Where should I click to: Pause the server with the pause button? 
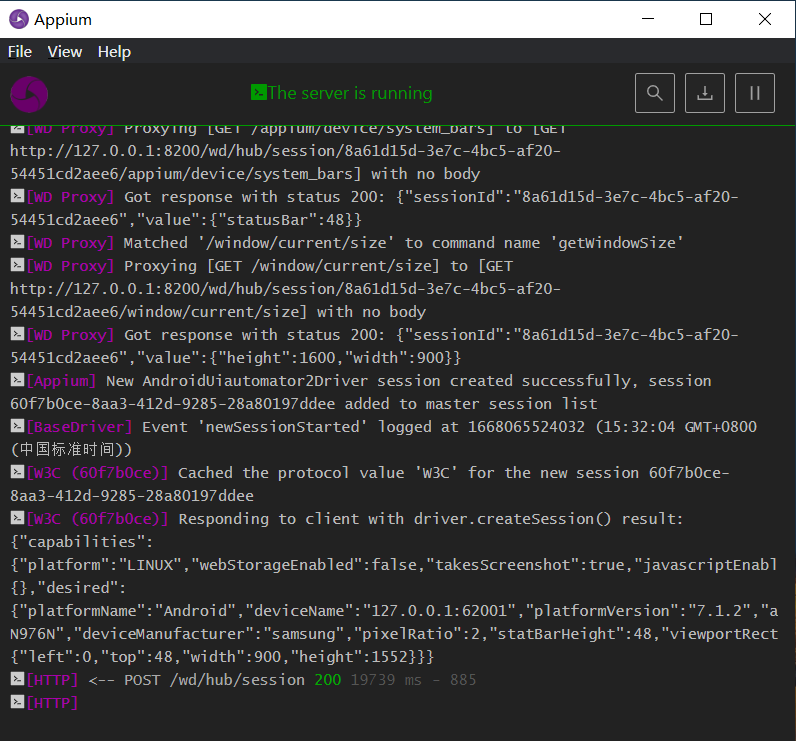pos(754,93)
